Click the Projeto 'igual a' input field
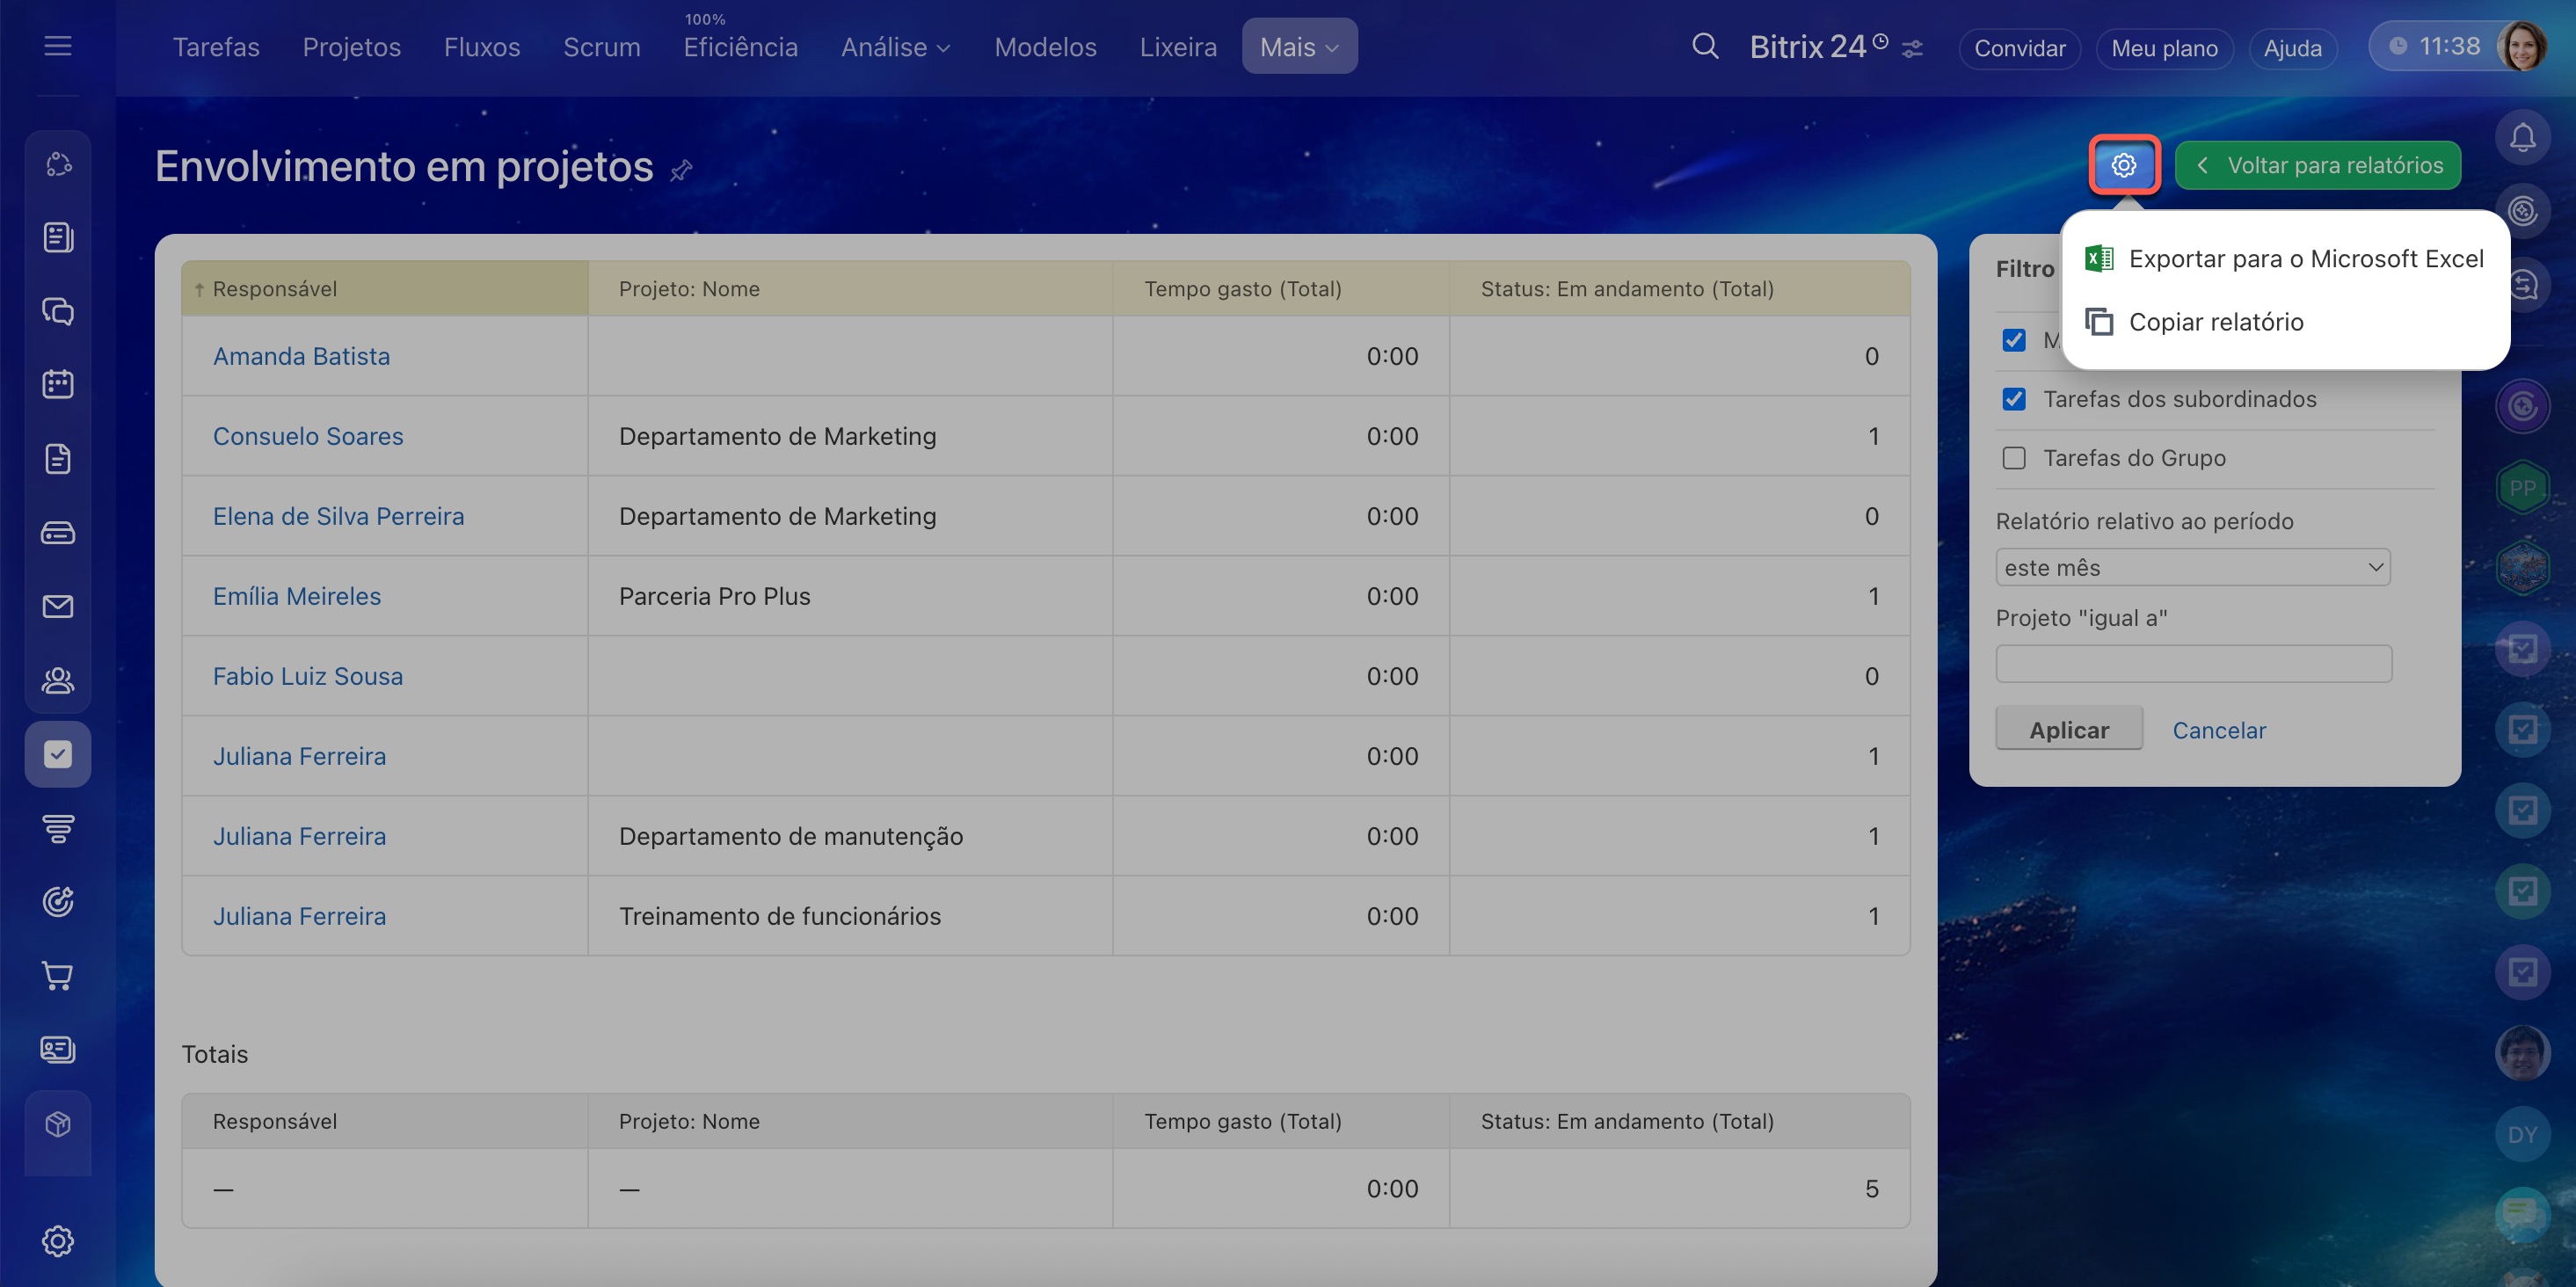Viewport: 2576px width, 1287px height. point(2193,664)
